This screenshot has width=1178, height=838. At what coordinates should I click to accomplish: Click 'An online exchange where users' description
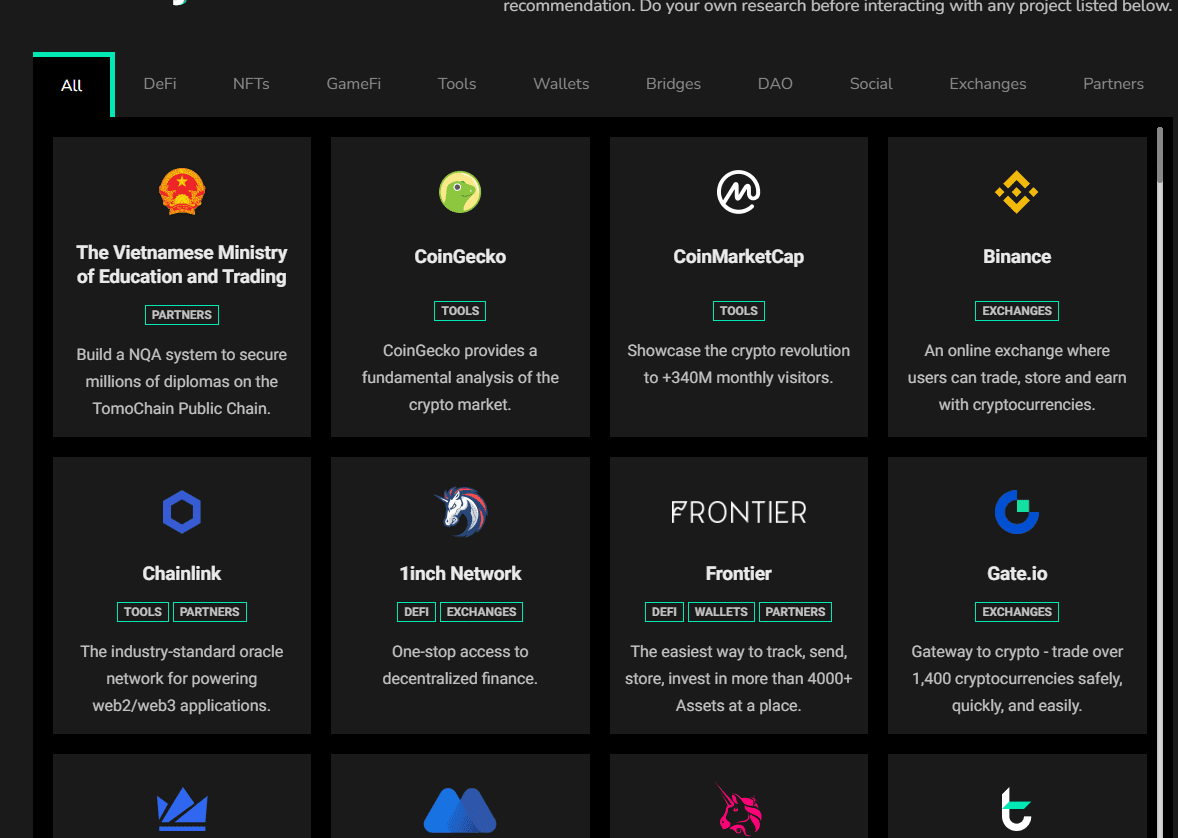point(1016,378)
